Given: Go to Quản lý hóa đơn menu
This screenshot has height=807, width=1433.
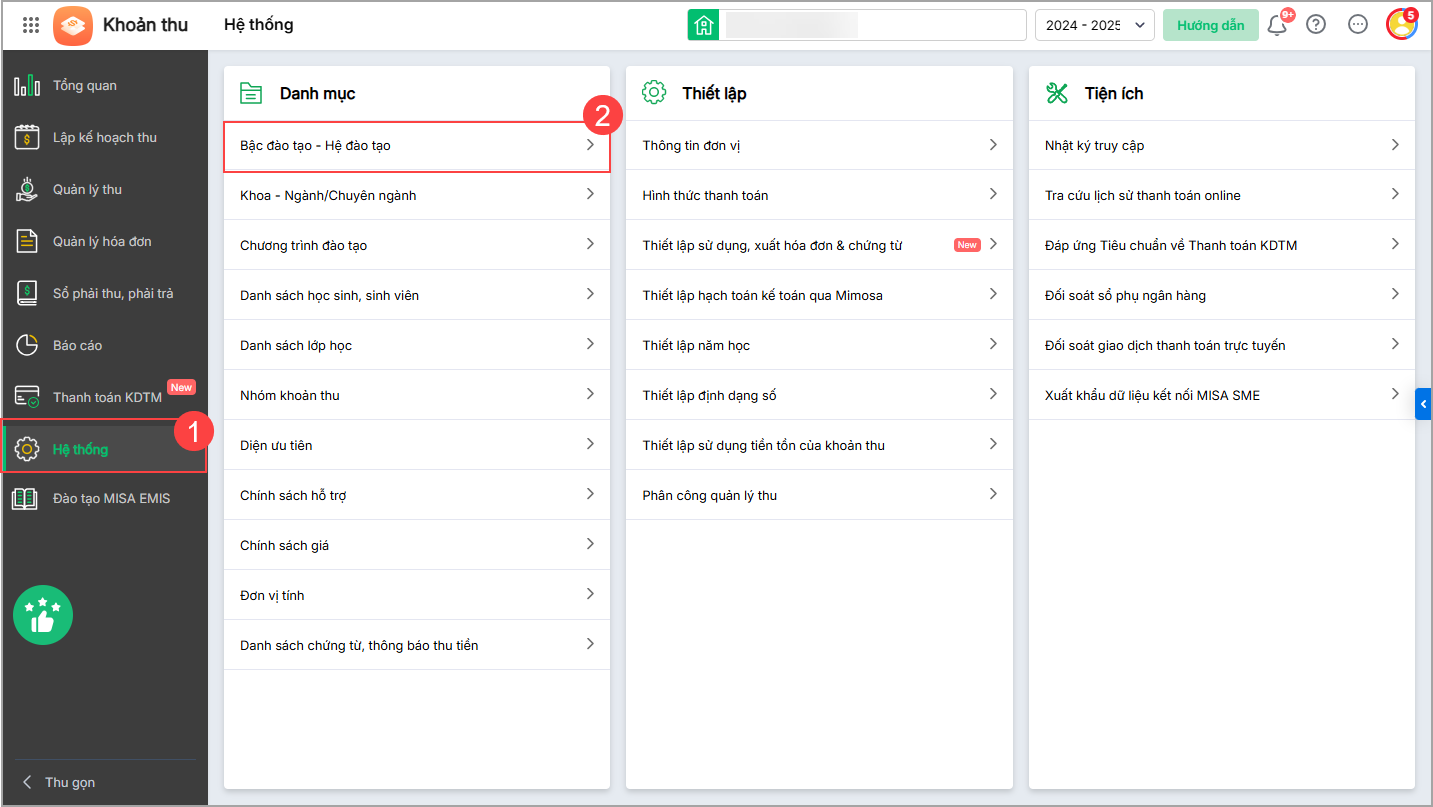Looking at the screenshot, I should [x=102, y=241].
